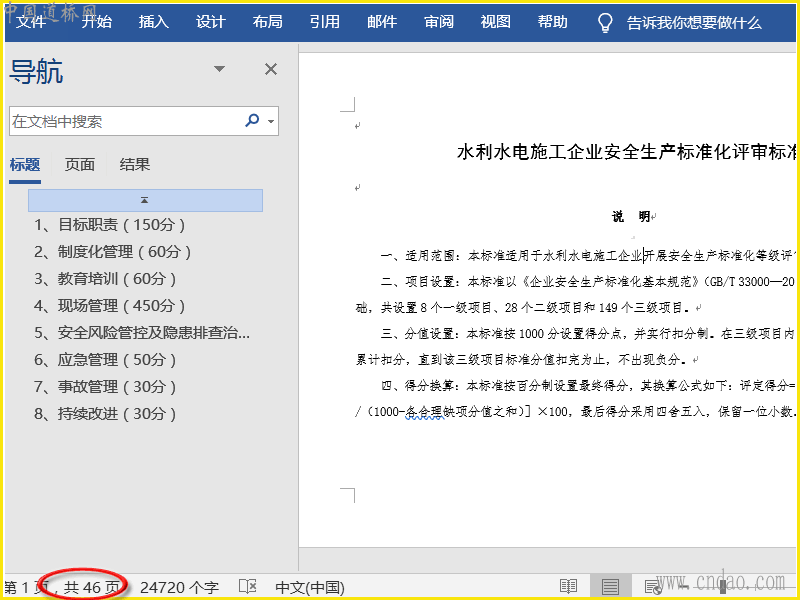800x600 pixels.
Task: Open the 插入 ribbon tab
Action: (x=154, y=22)
